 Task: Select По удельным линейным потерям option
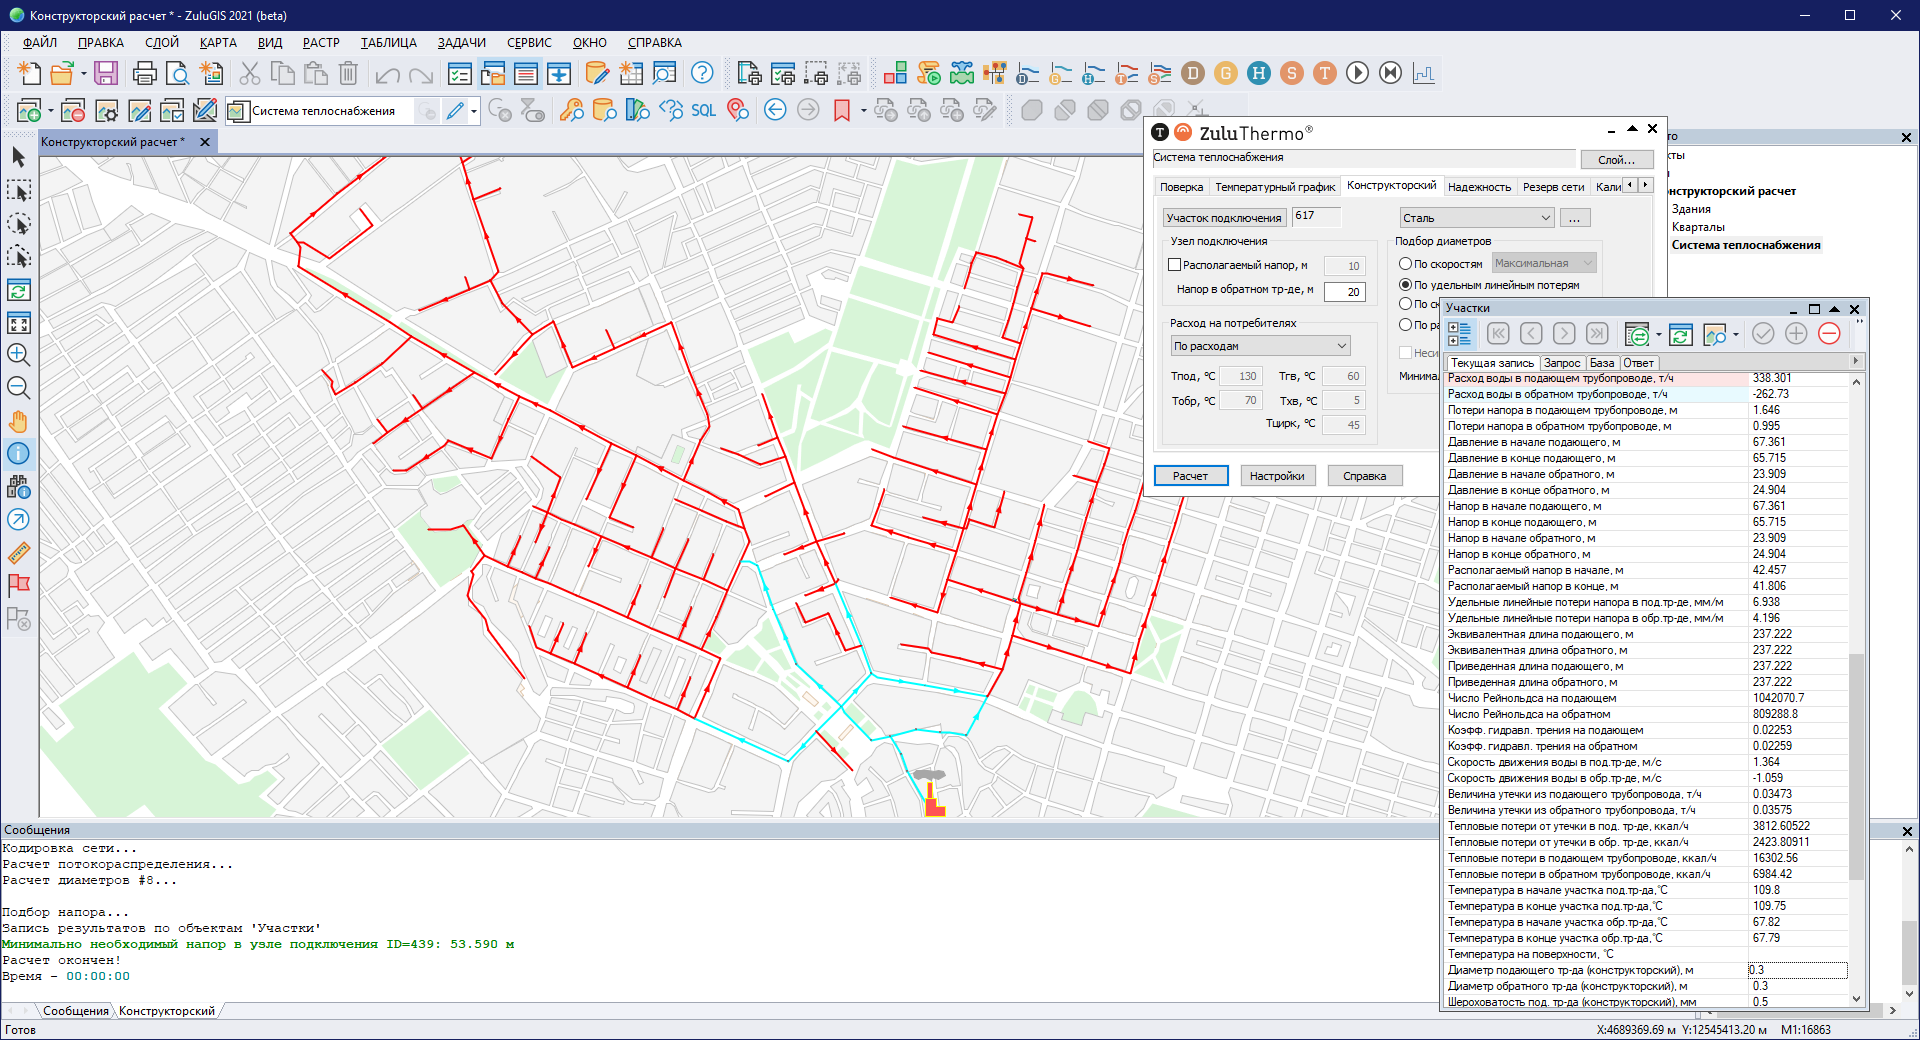pos(1405,285)
